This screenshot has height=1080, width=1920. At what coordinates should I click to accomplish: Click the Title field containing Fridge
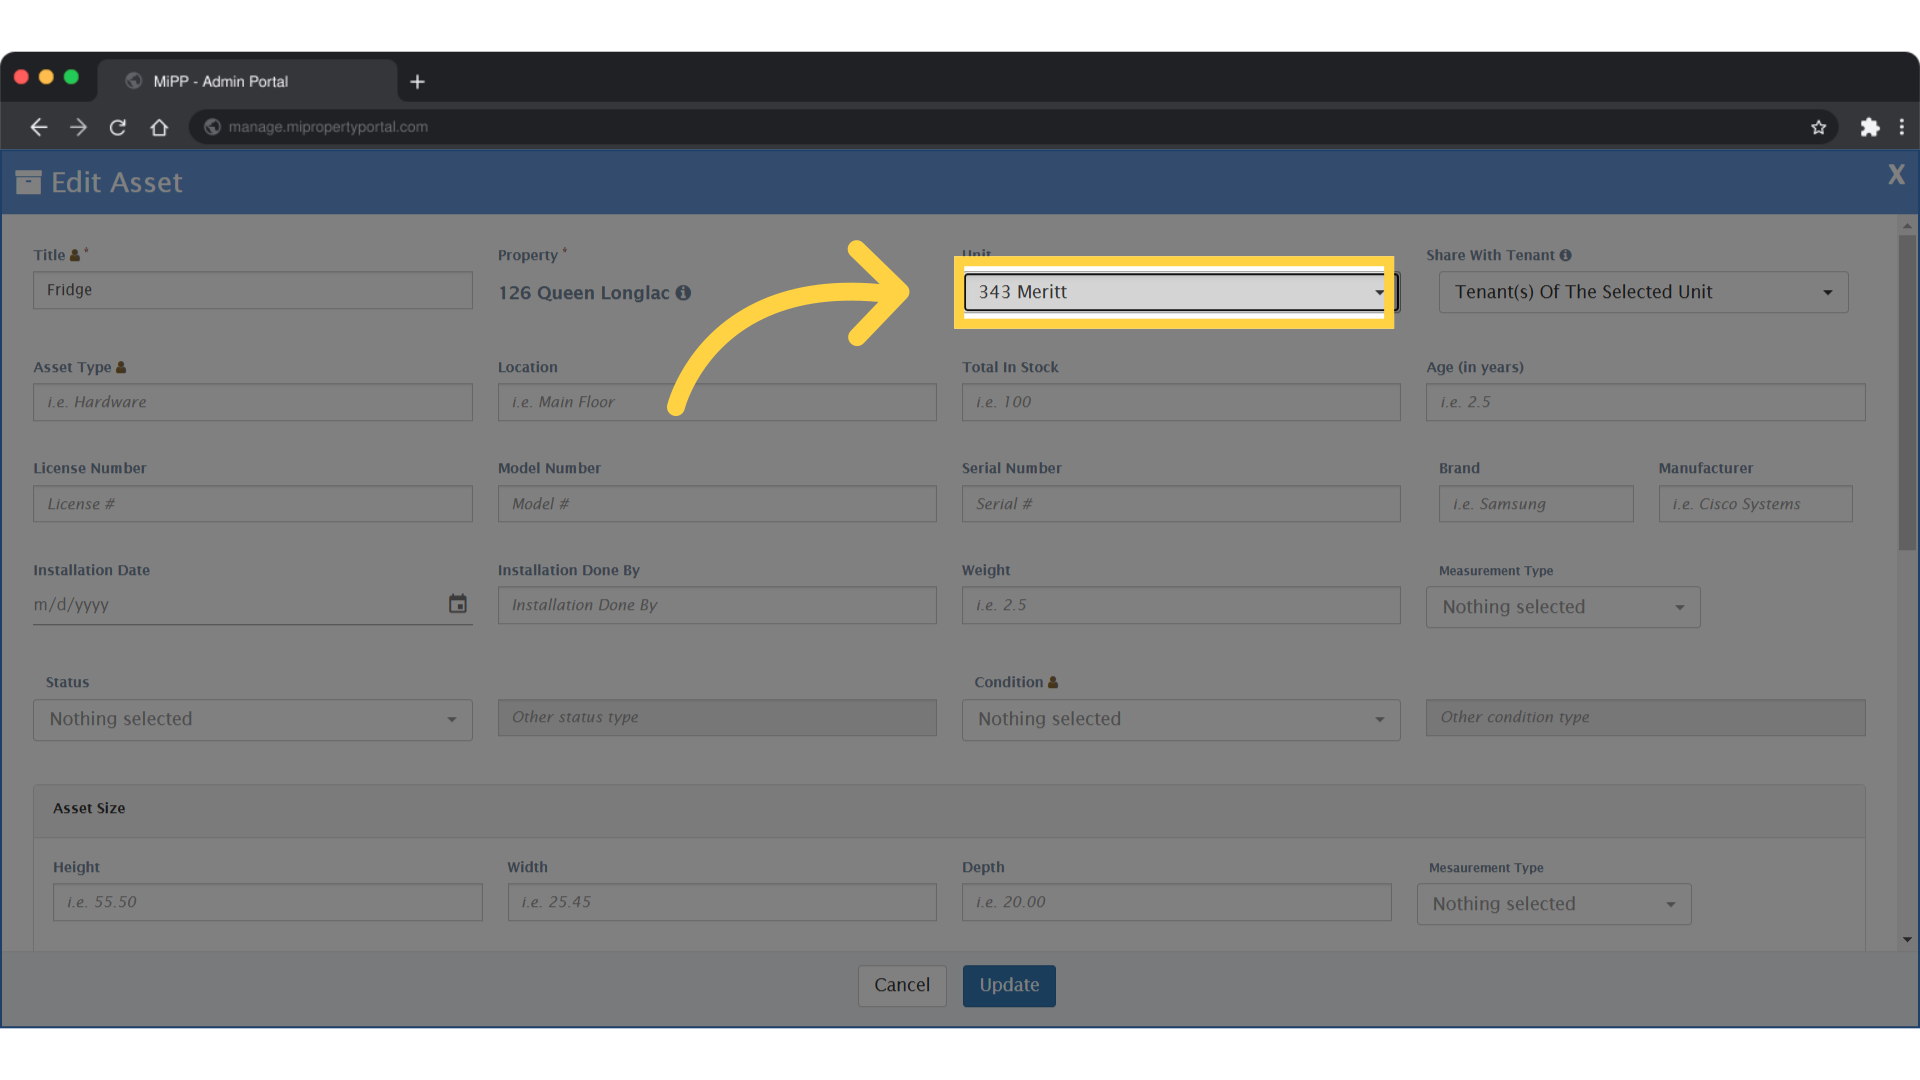(252, 290)
